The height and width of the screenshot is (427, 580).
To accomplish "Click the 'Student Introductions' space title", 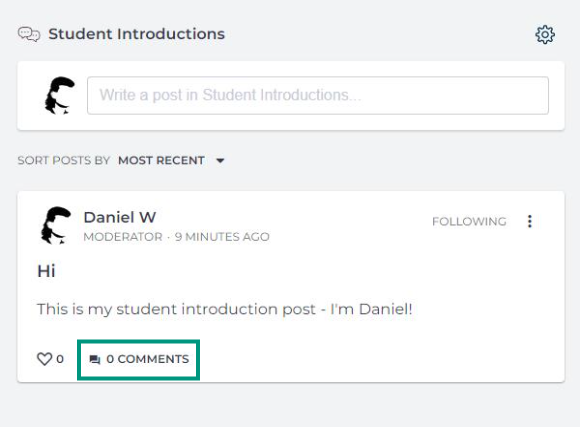I will tap(136, 34).
